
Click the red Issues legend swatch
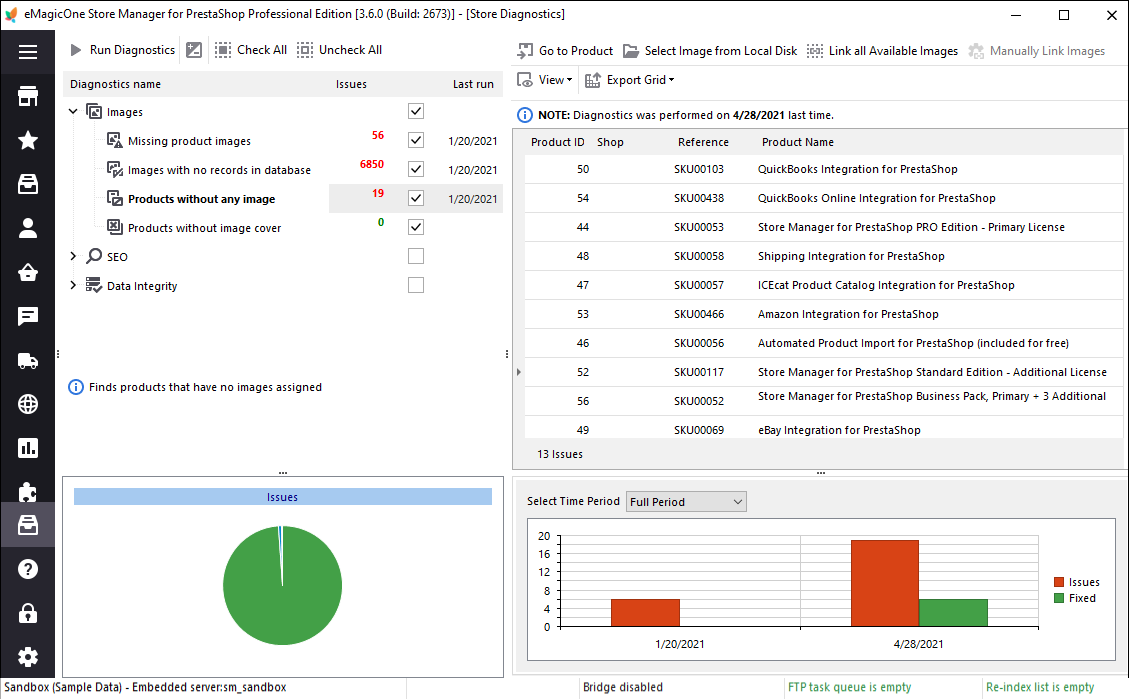(1058, 582)
